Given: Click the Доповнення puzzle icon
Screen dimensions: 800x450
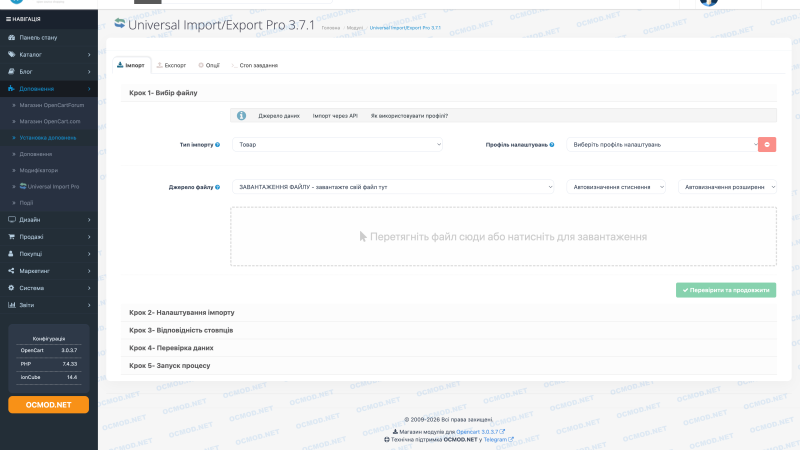Looking at the screenshot, I should pyautogui.click(x=11, y=88).
